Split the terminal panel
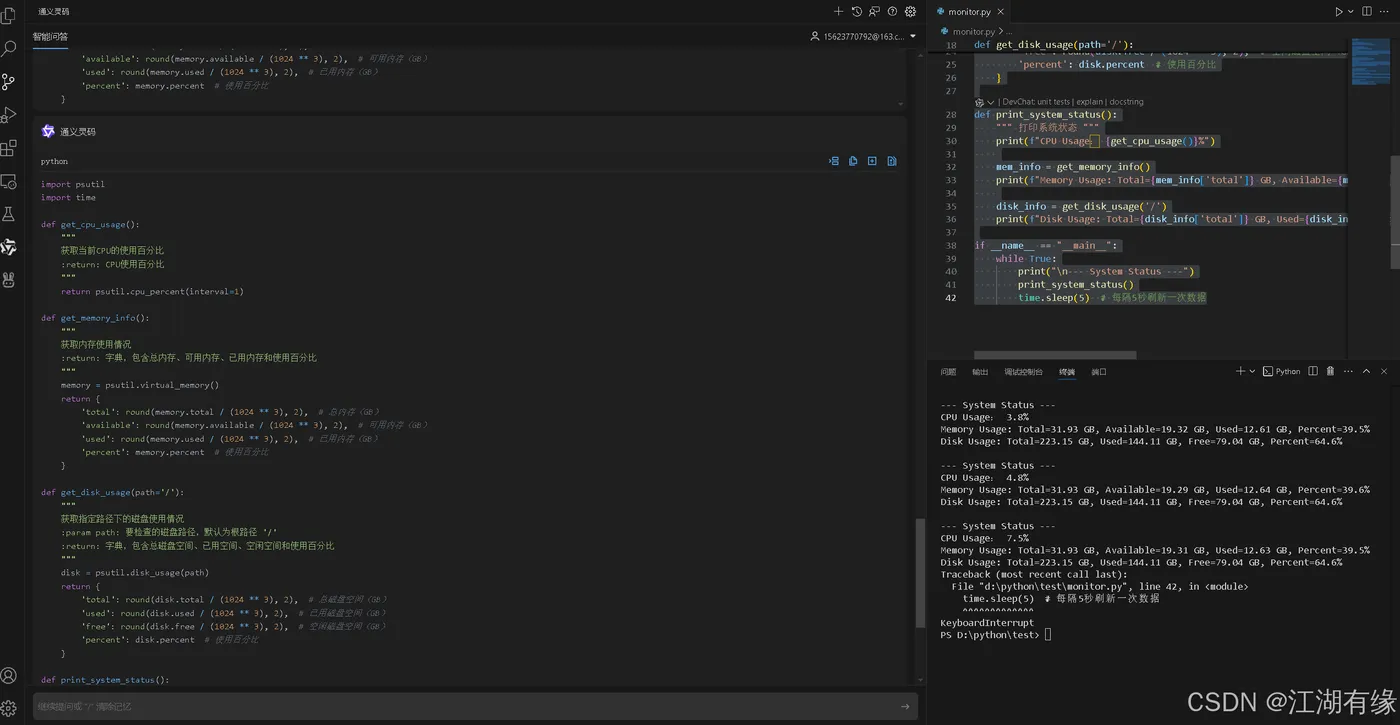 [1313, 372]
